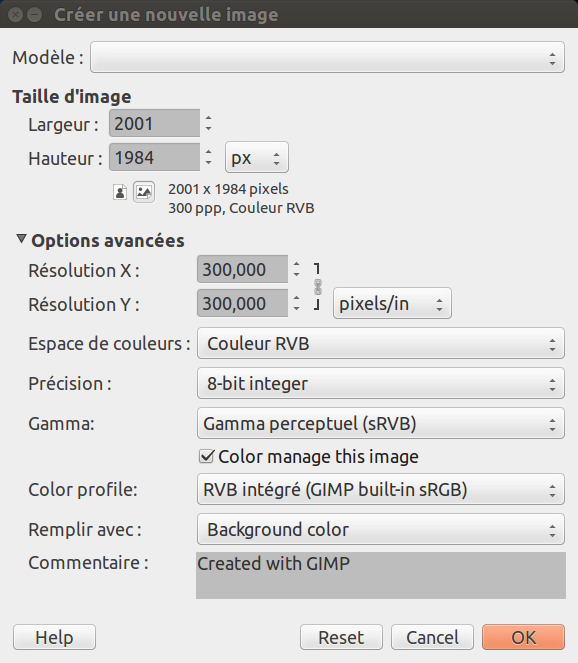
Task: Toggle Color manage this image checkbox
Action: coord(206,457)
